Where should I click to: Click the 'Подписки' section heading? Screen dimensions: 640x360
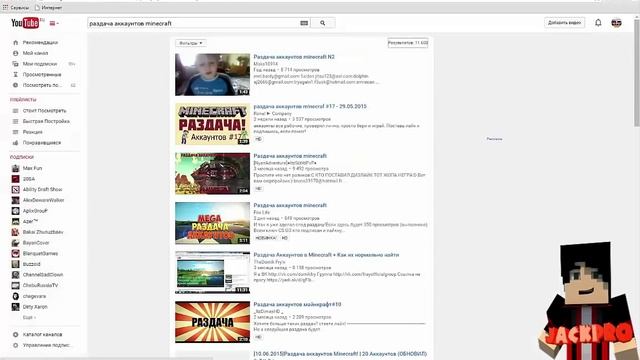[x=22, y=157]
